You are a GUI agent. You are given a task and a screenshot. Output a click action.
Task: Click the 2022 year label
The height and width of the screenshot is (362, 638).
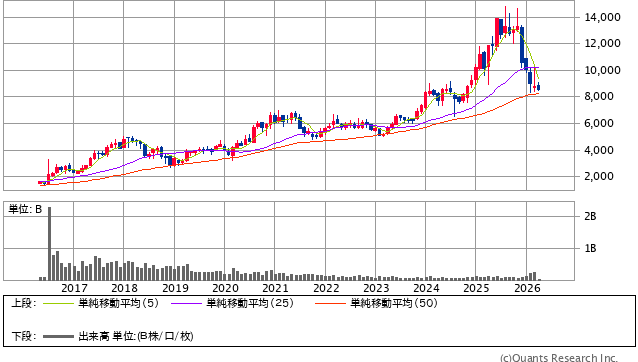click(x=326, y=288)
